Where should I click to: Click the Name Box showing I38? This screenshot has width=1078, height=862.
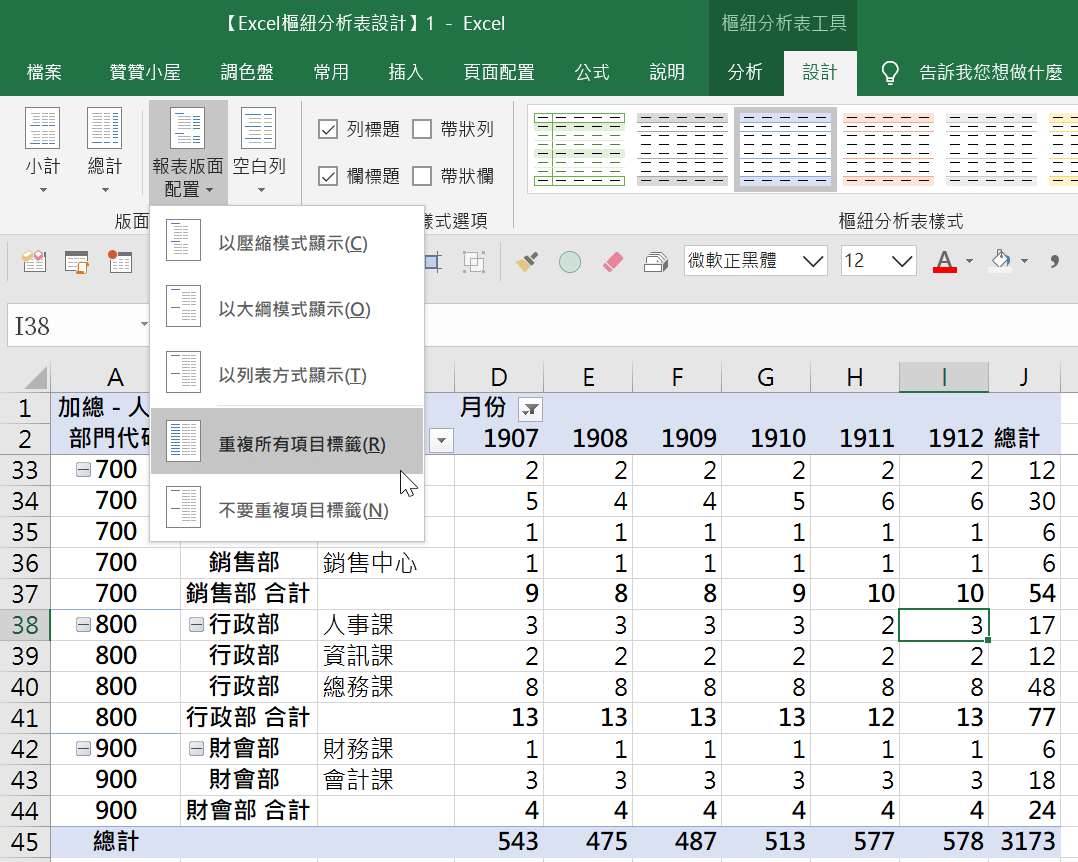(x=80, y=326)
